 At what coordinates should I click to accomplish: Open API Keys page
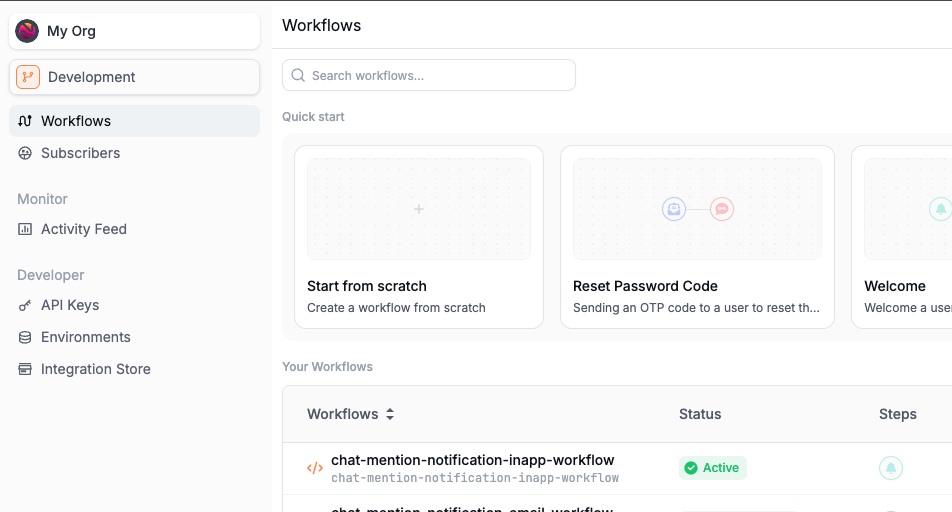pos(135,305)
